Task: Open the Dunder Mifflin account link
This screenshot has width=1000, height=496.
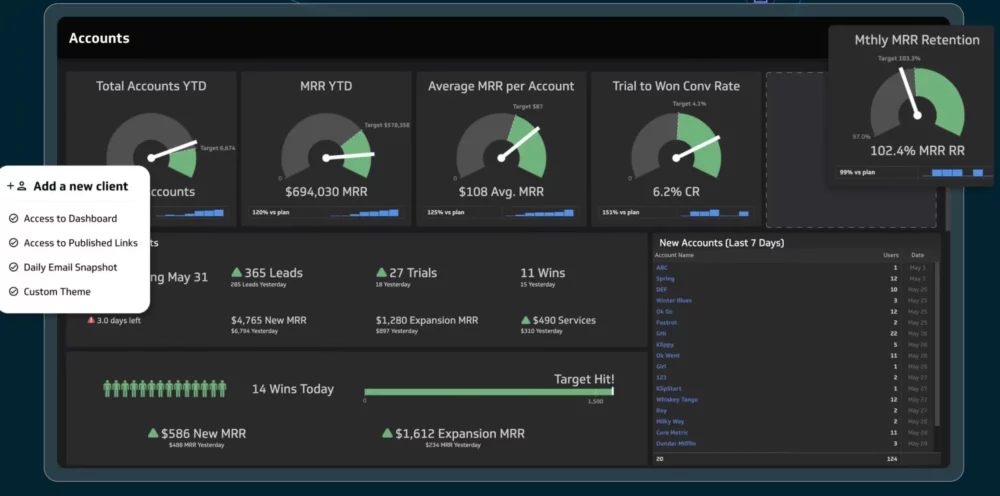Action: 676,443
